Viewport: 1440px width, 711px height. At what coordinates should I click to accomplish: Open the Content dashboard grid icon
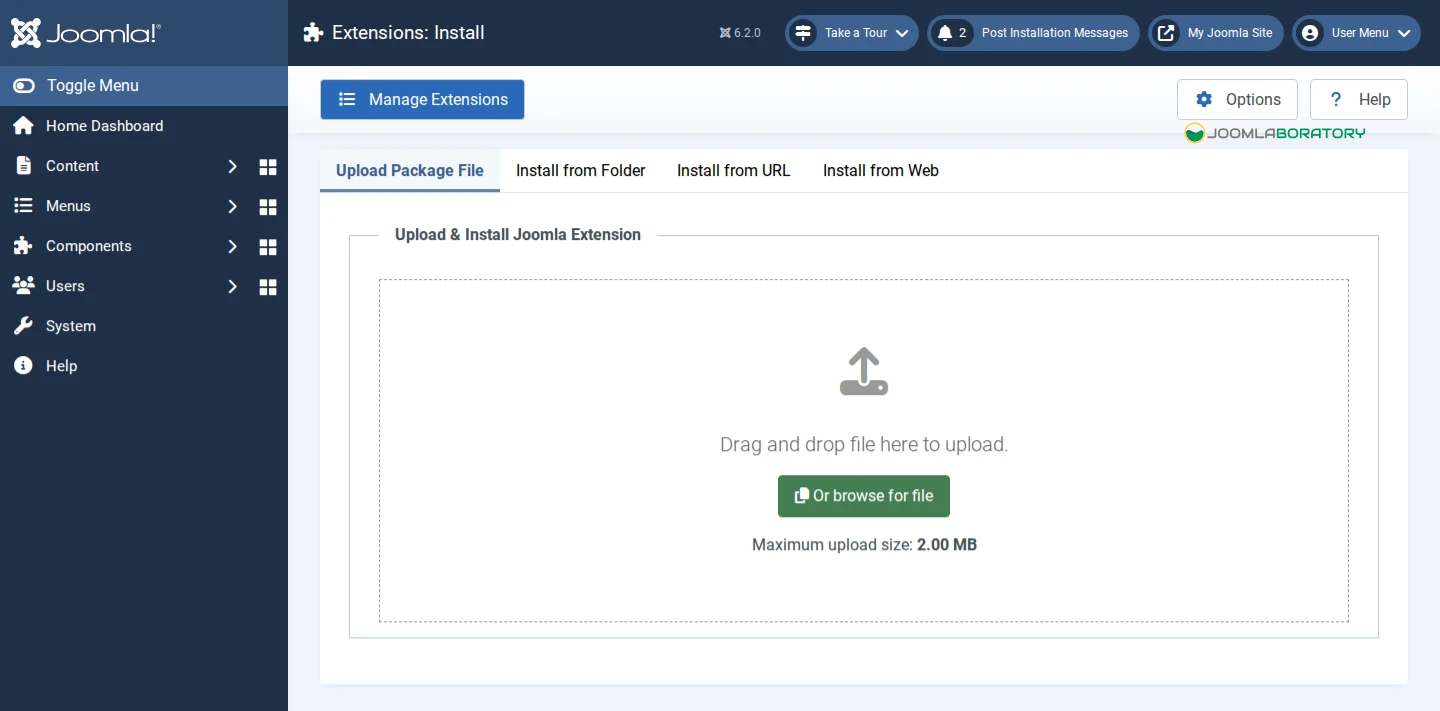268,167
